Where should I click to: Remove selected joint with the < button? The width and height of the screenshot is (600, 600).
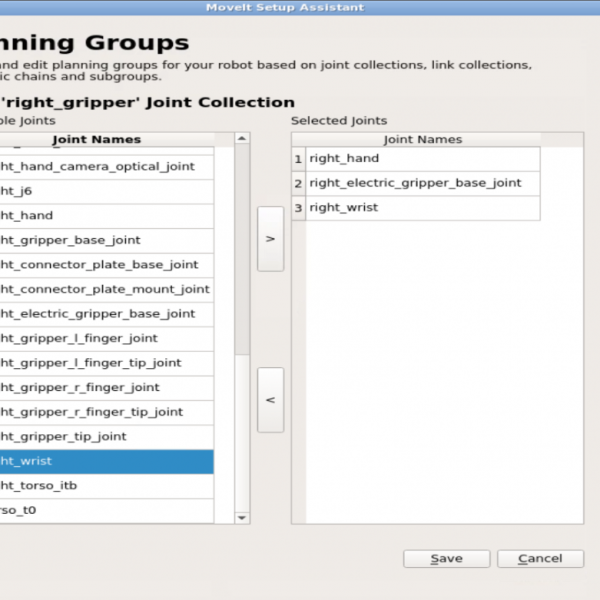point(271,400)
